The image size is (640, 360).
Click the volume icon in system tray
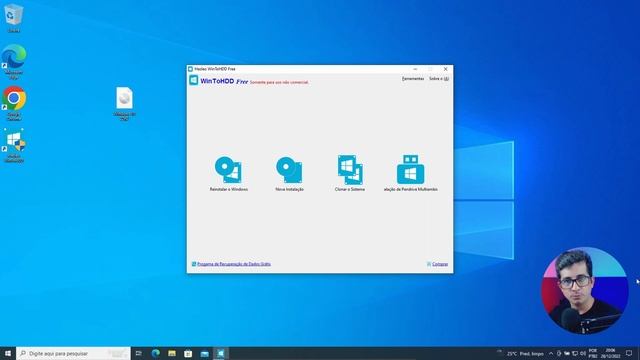(x=583, y=353)
